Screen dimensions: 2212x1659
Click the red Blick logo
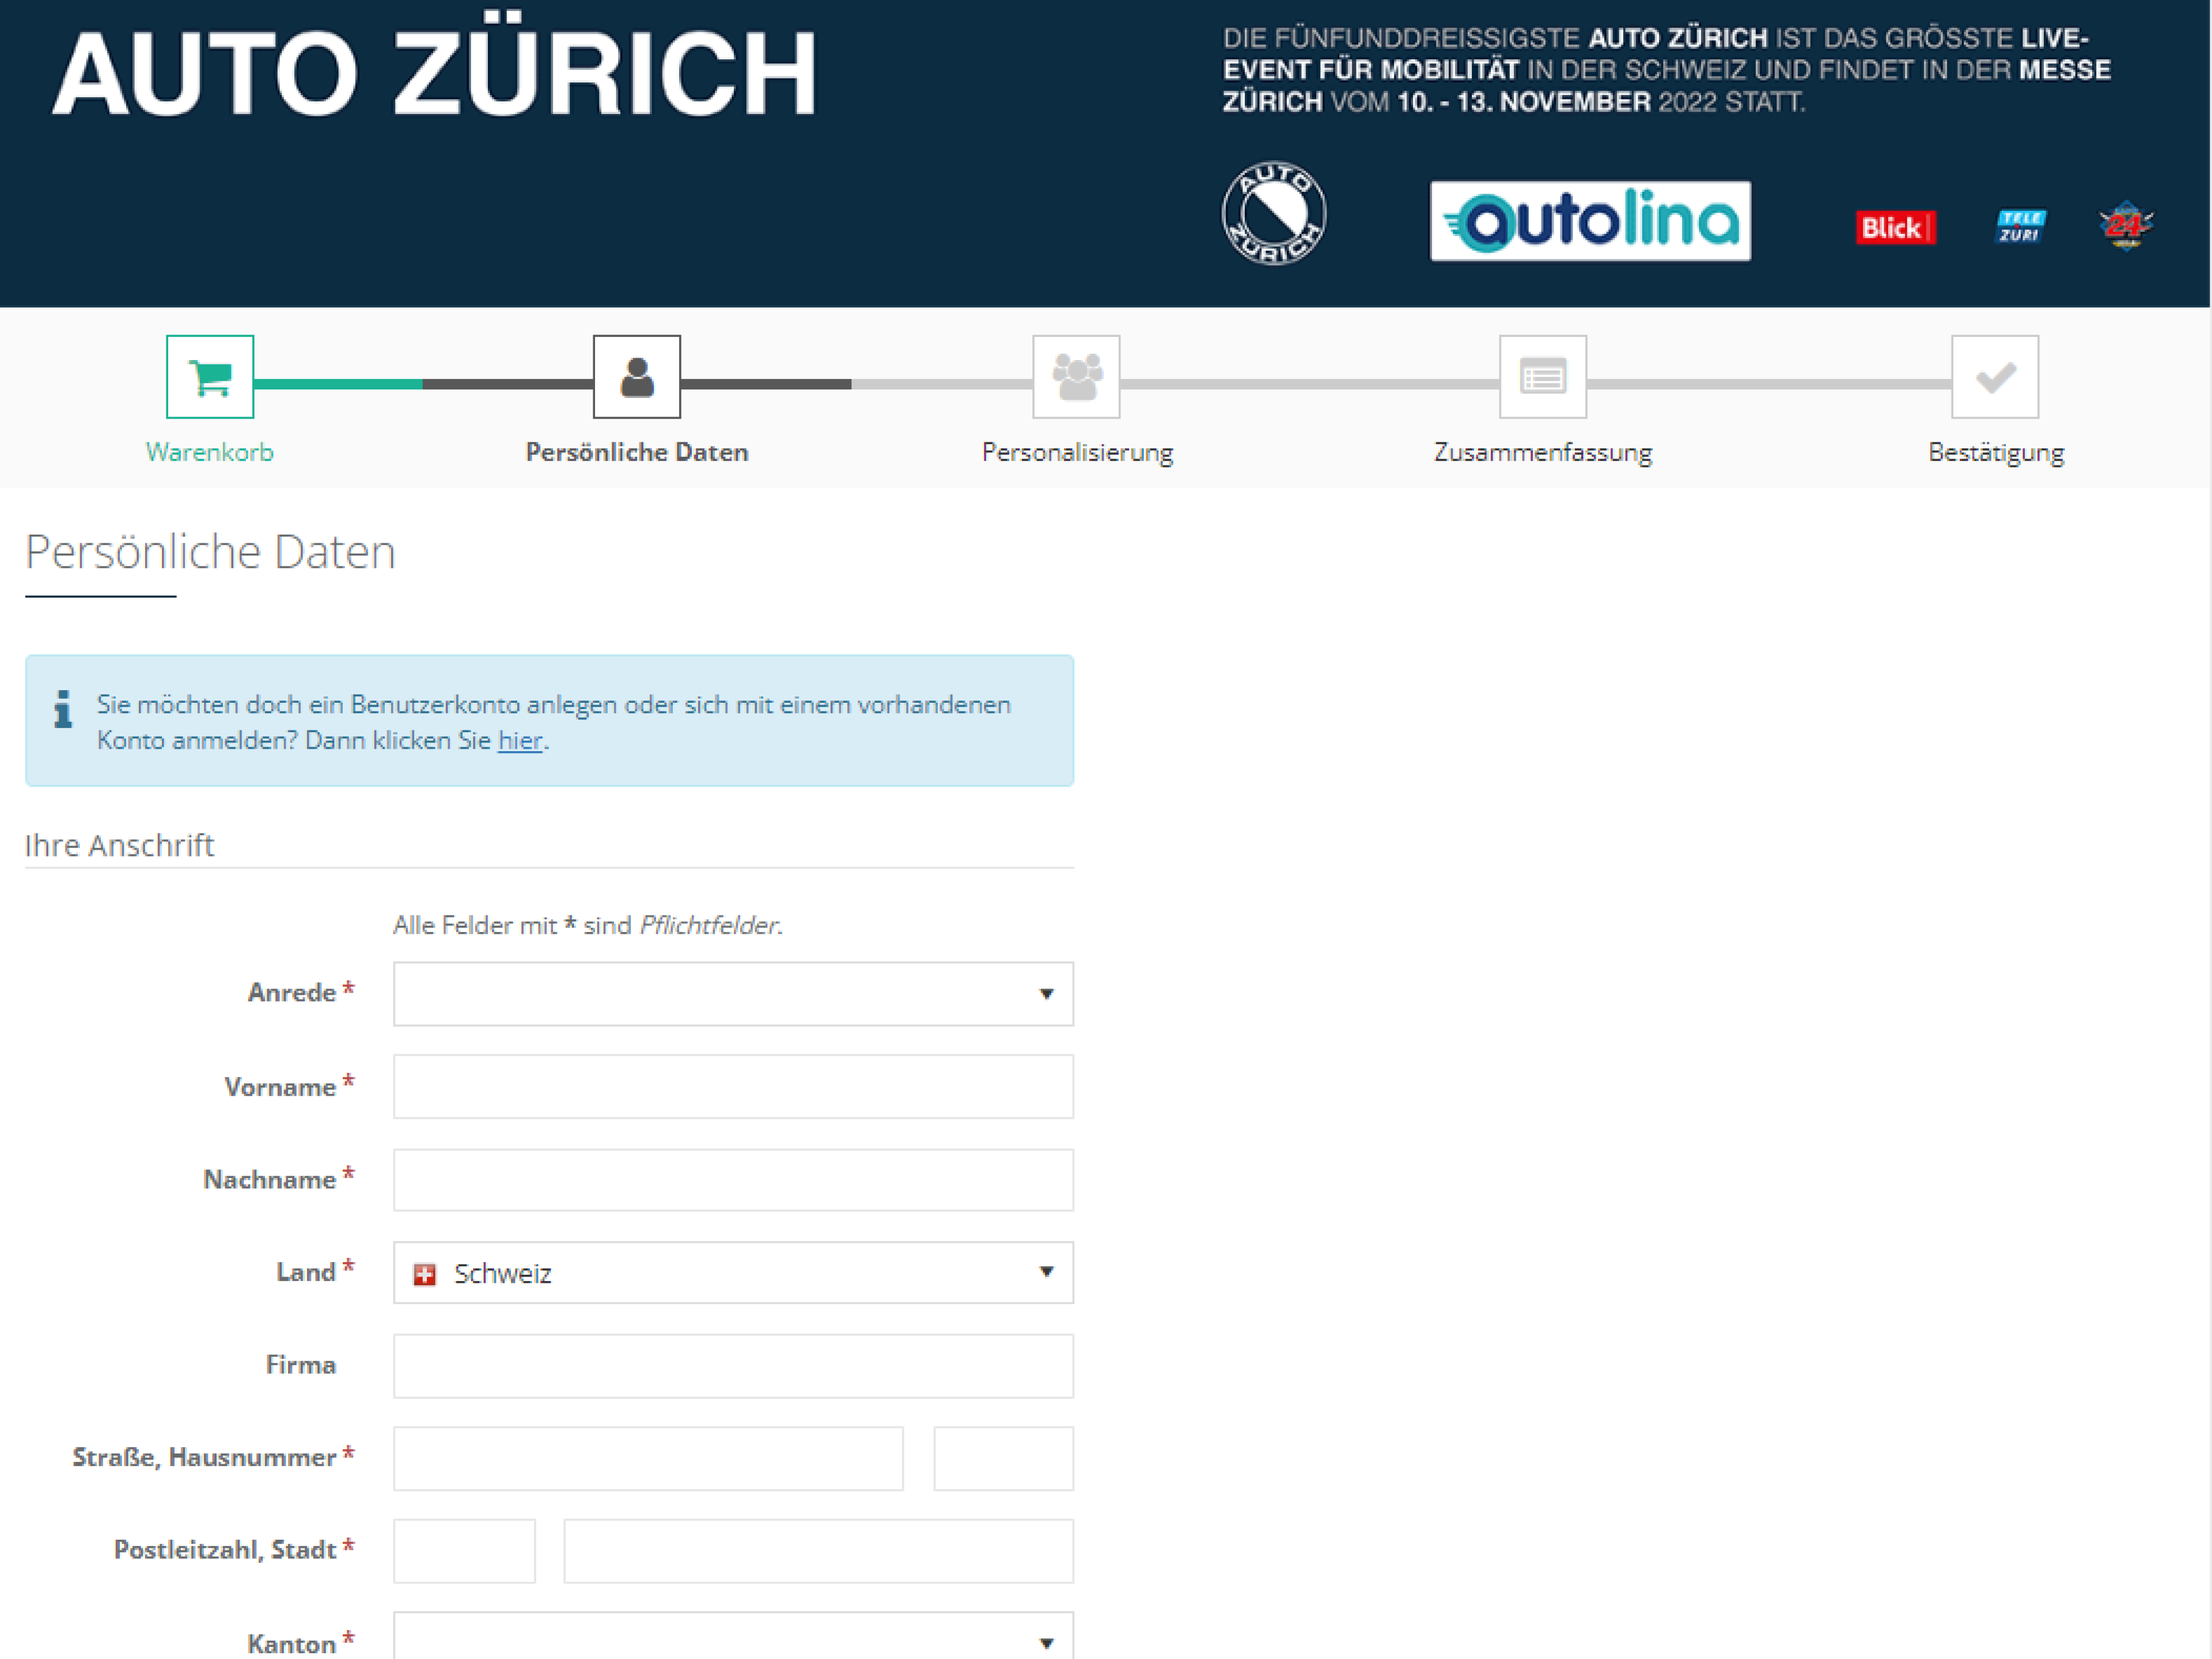(x=1895, y=228)
